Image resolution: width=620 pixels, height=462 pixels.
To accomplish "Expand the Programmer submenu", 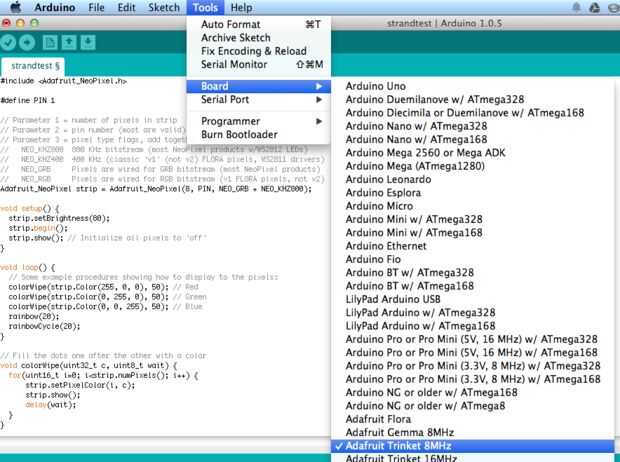I will point(259,121).
